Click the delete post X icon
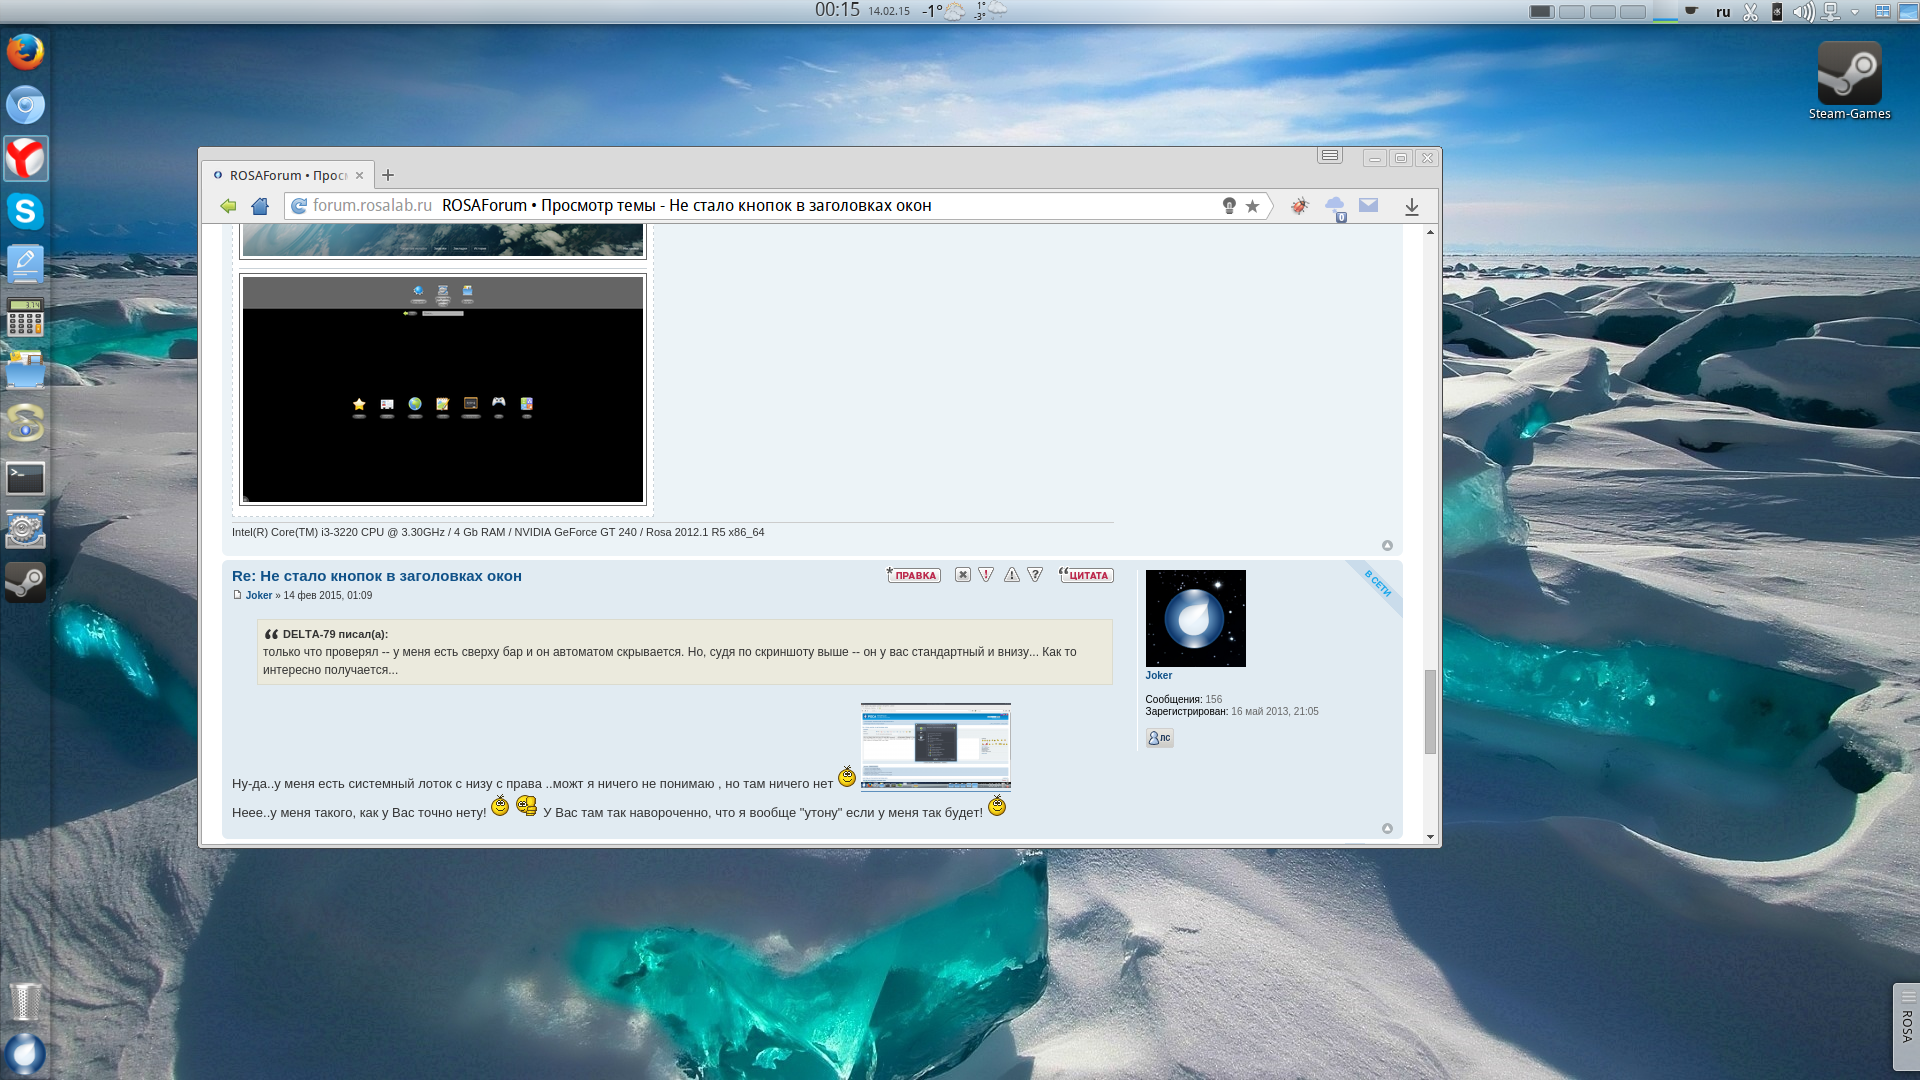The width and height of the screenshot is (1920, 1080). click(962, 575)
